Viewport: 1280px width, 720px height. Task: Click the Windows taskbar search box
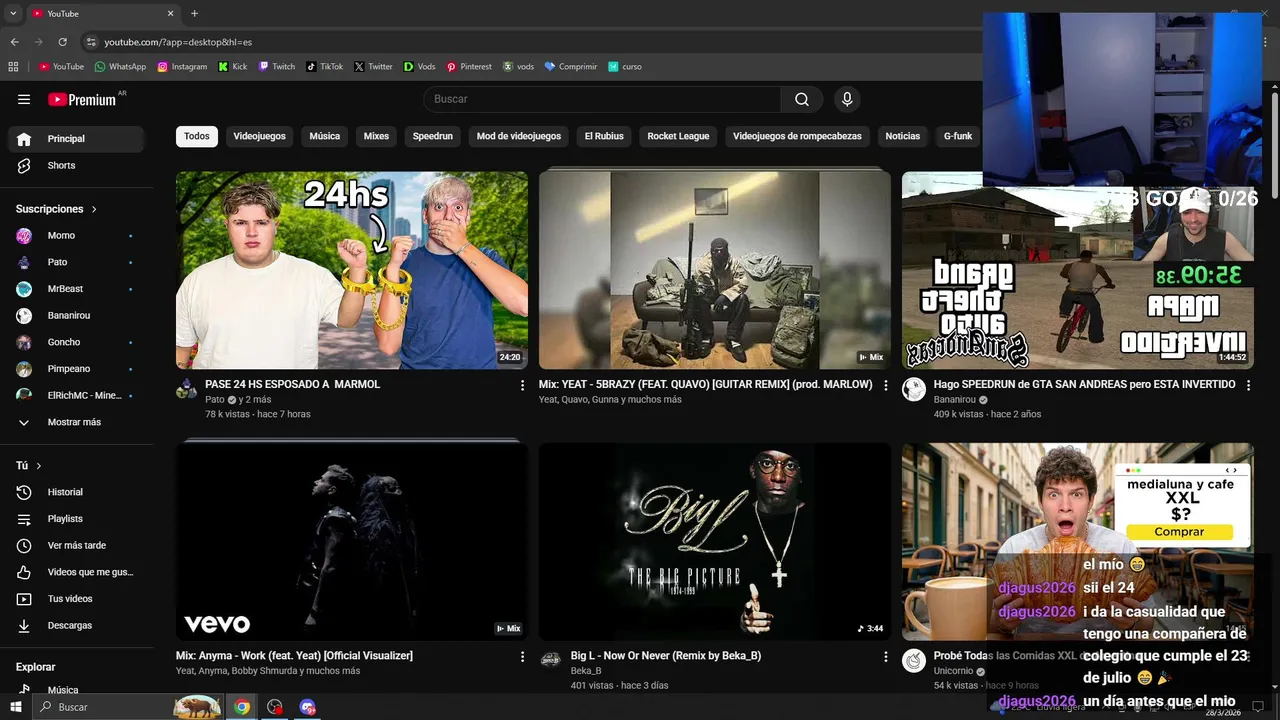coord(128,707)
